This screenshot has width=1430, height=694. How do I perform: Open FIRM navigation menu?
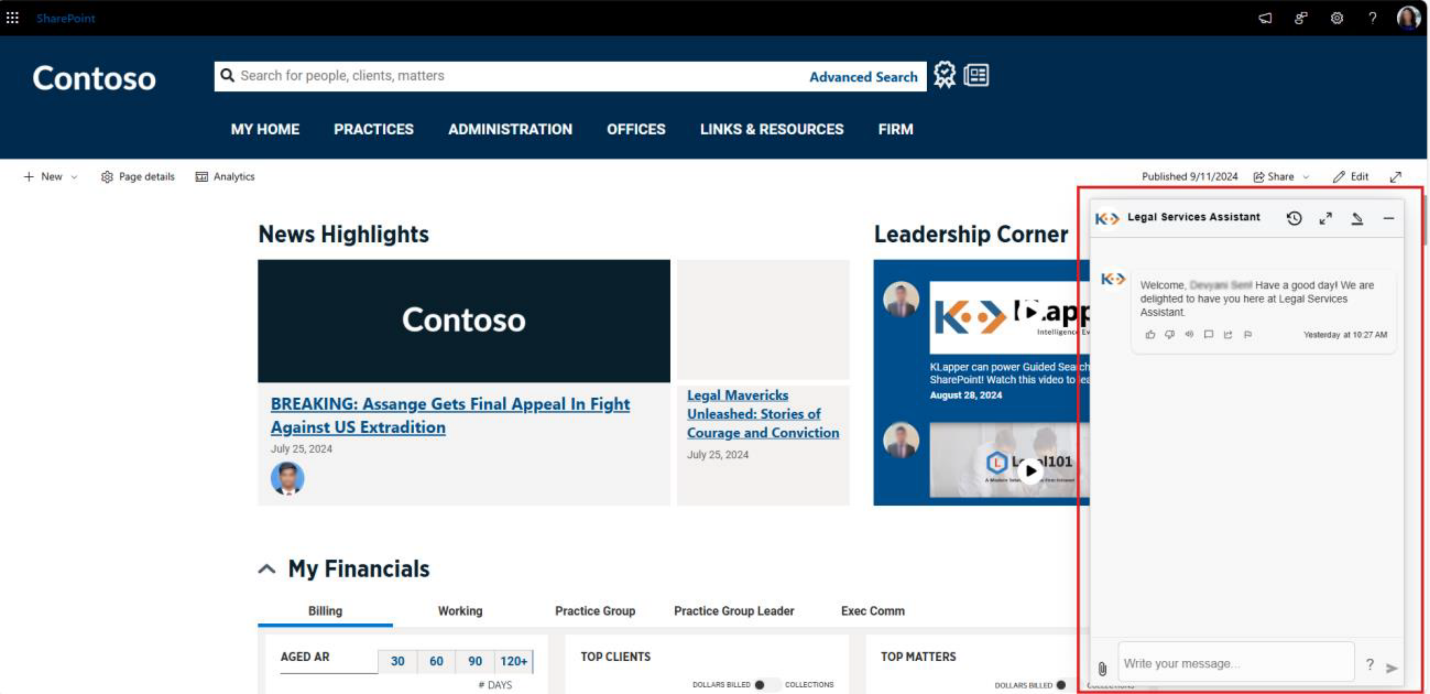click(x=896, y=129)
